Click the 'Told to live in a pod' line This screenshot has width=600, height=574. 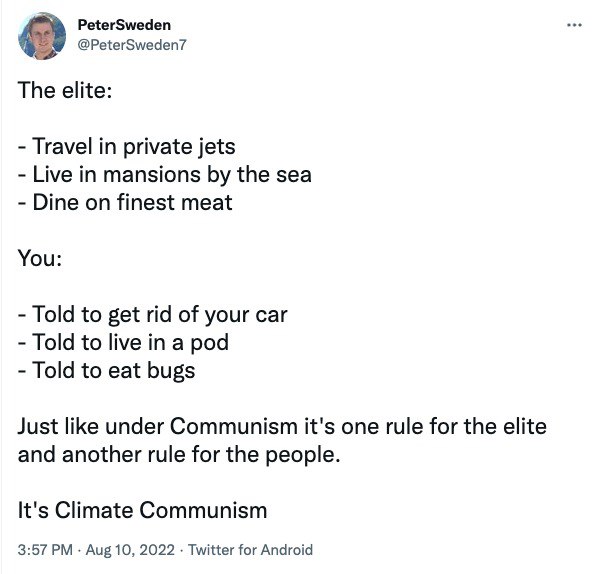[124, 342]
